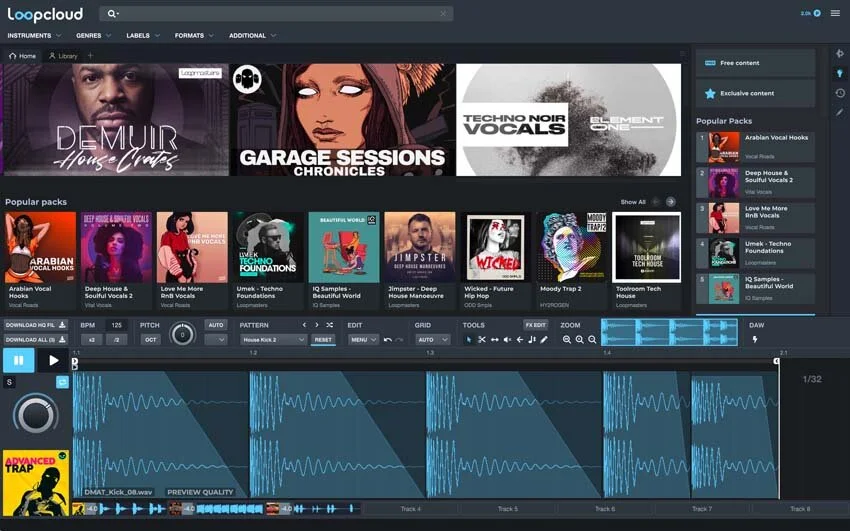This screenshot has height=531, width=850.
Task: Click the lightbulb sidebar icon
Action: 840,73
